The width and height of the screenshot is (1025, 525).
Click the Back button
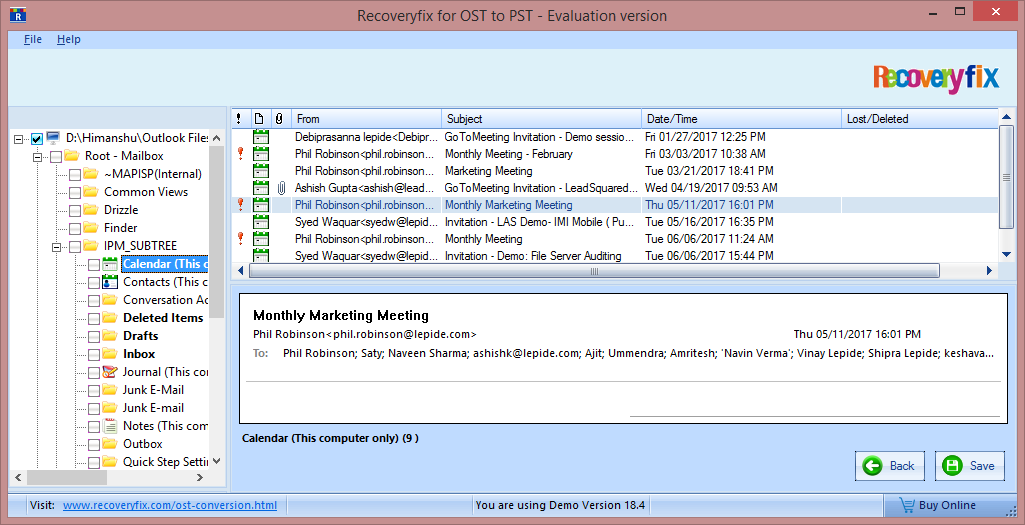[889, 466]
